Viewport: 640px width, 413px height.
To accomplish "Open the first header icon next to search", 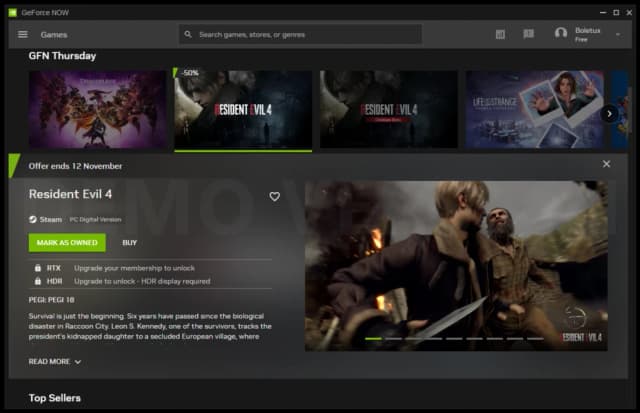I will pos(500,34).
